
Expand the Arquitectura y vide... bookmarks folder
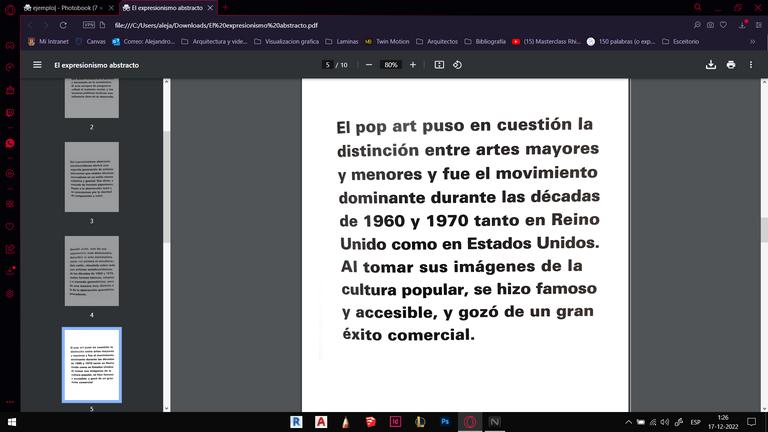tap(214, 42)
